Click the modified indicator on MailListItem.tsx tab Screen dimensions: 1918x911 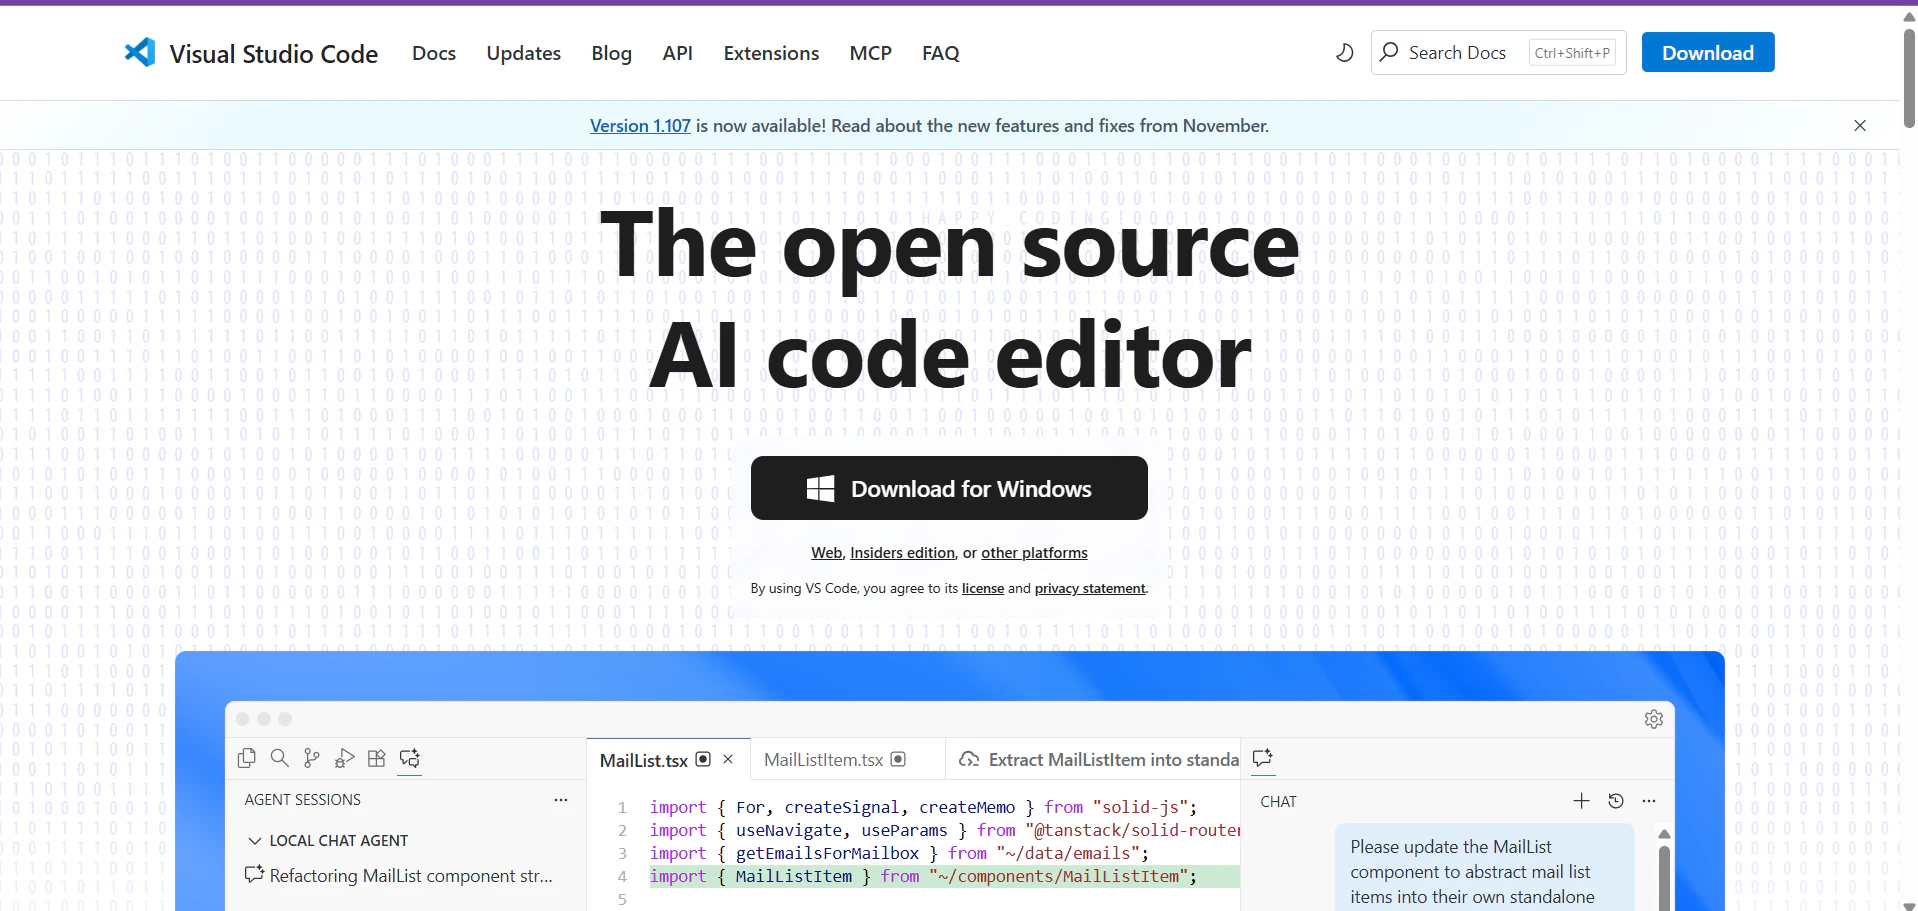(898, 759)
